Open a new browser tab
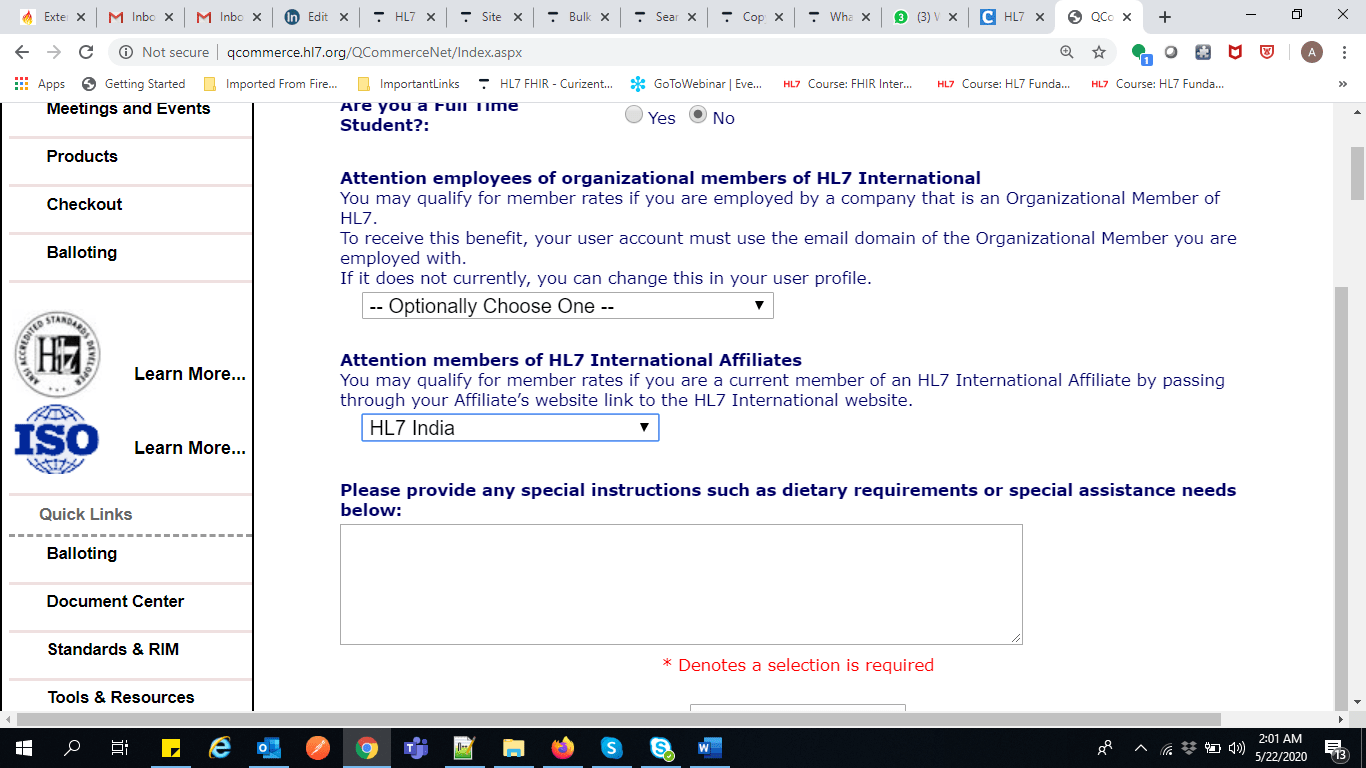The width and height of the screenshot is (1366, 768). 1165,17
